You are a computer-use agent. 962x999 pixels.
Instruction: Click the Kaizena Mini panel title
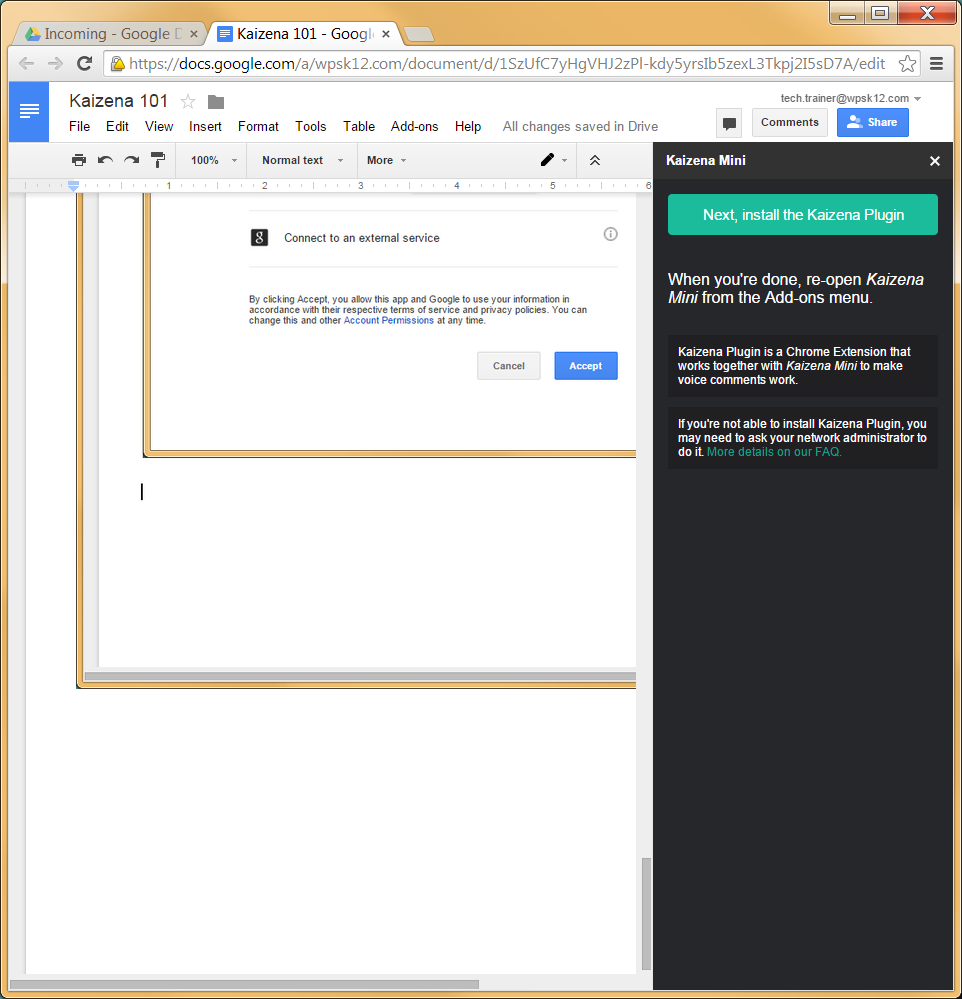tap(705, 161)
